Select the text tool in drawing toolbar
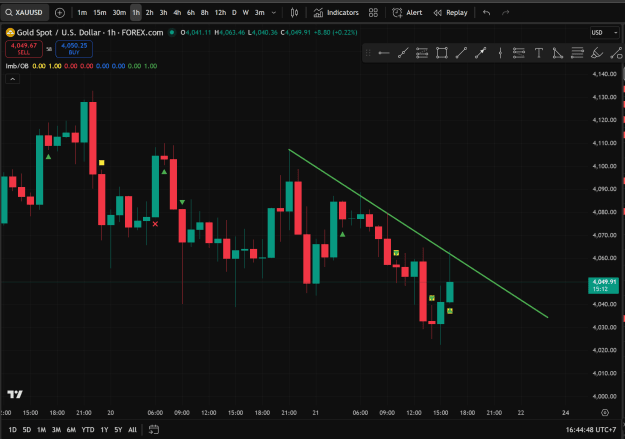This screenshot has height=439, width=625. tap(539, 53)
